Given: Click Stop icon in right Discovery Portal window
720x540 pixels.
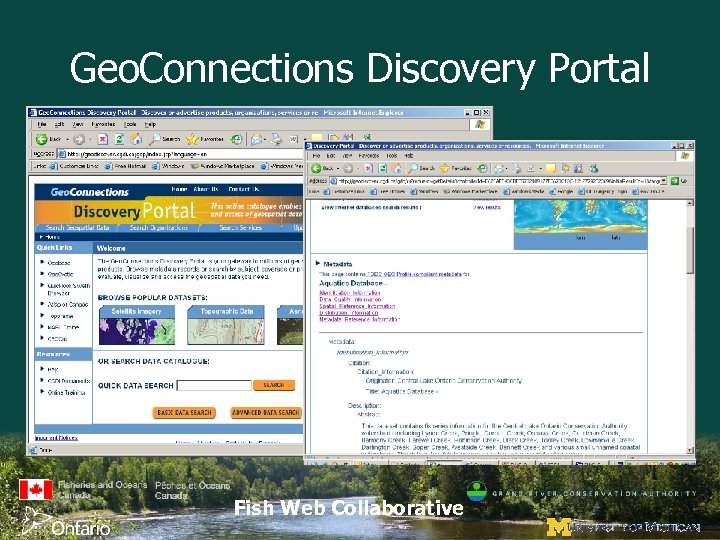Looking at the screenshot, I should click(x=368, y=169).
